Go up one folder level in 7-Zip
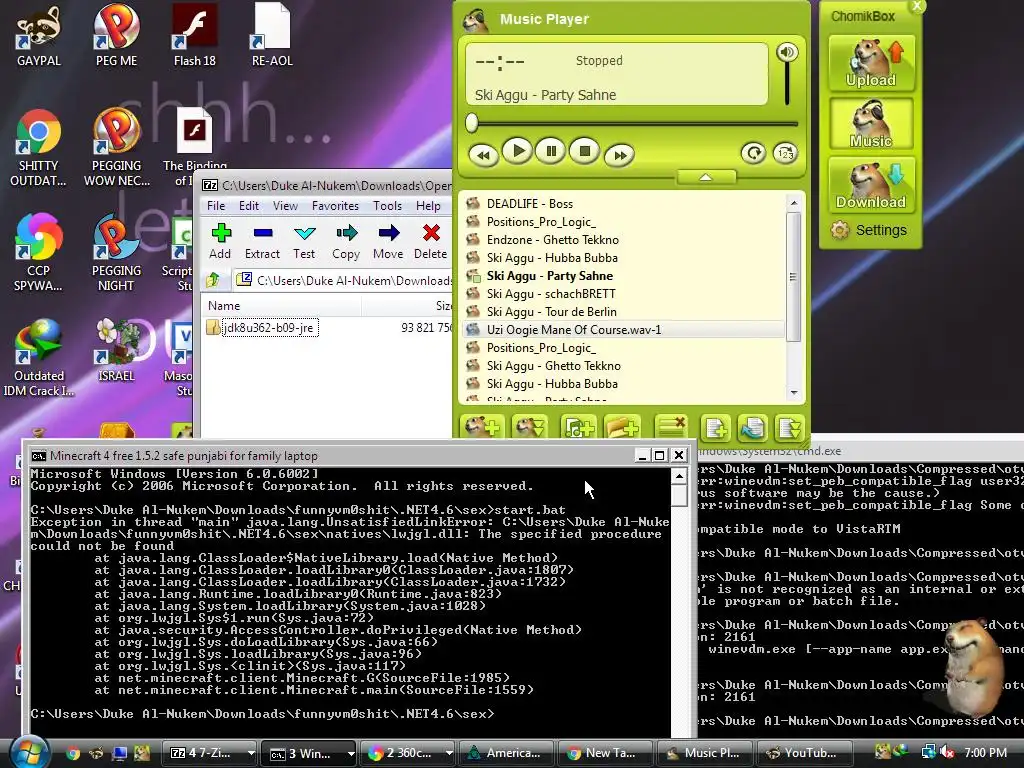1024x768 pixels. (213, 280)
